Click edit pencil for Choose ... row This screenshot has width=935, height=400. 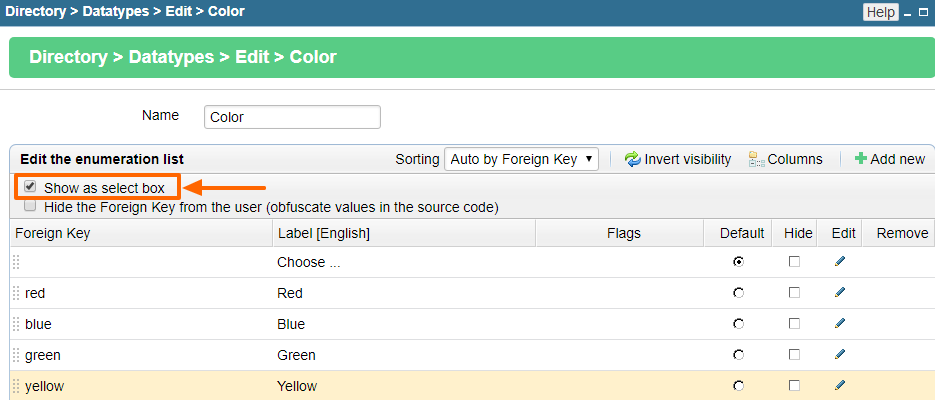click(x=840, y=262)
